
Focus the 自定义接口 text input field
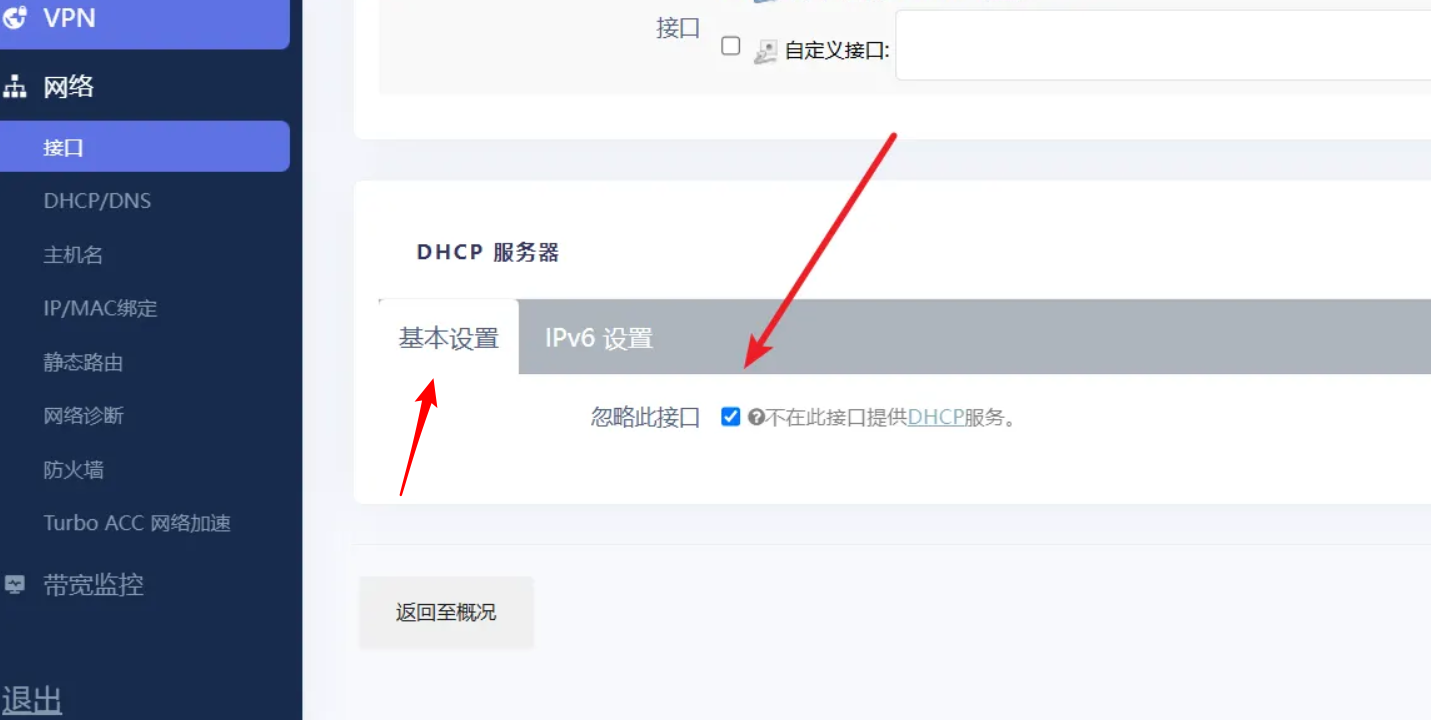tap(1163, 45)
